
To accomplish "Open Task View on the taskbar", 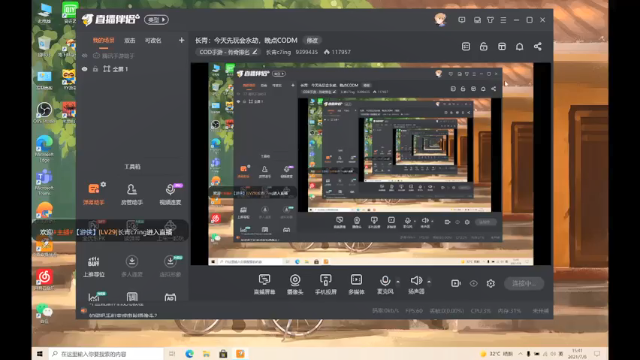I will coord(172,354).
